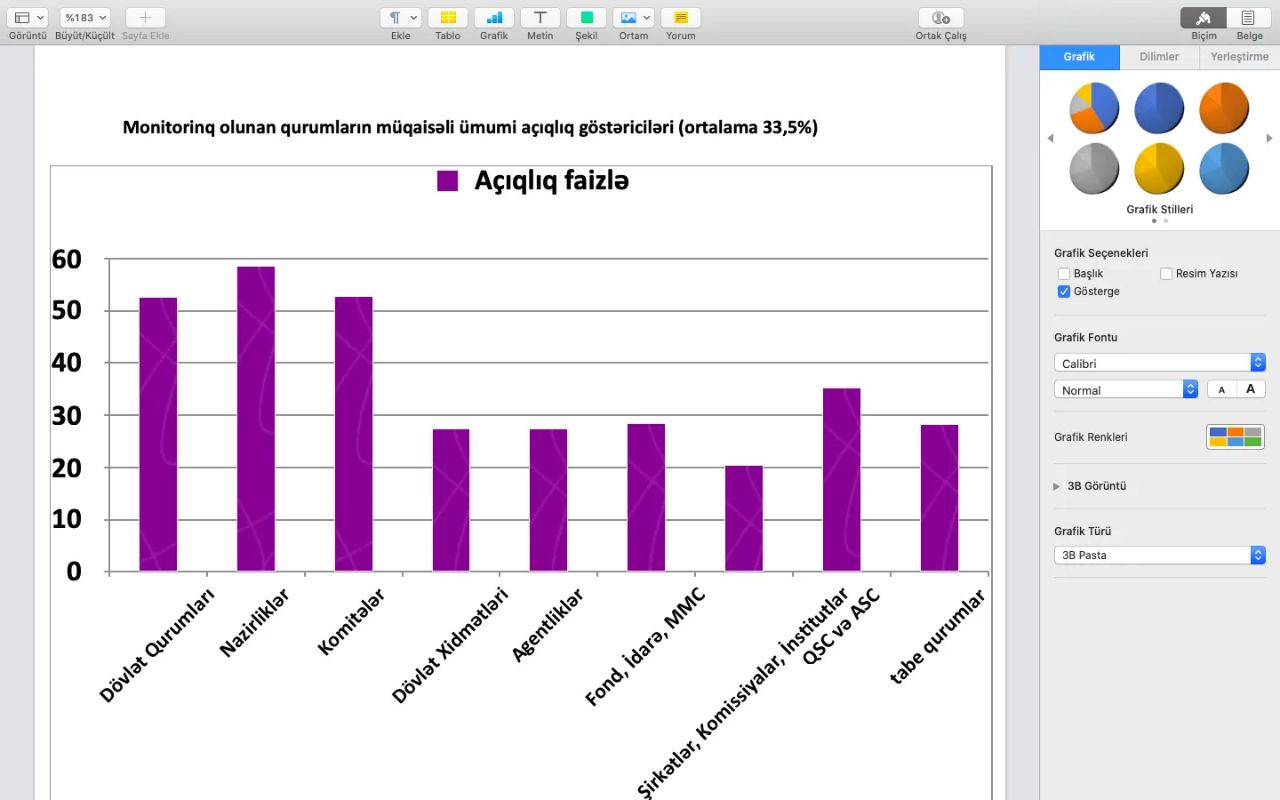Add a comment with Yorum icon
This screenshot has width=1280, height=800.
point(680,18)
